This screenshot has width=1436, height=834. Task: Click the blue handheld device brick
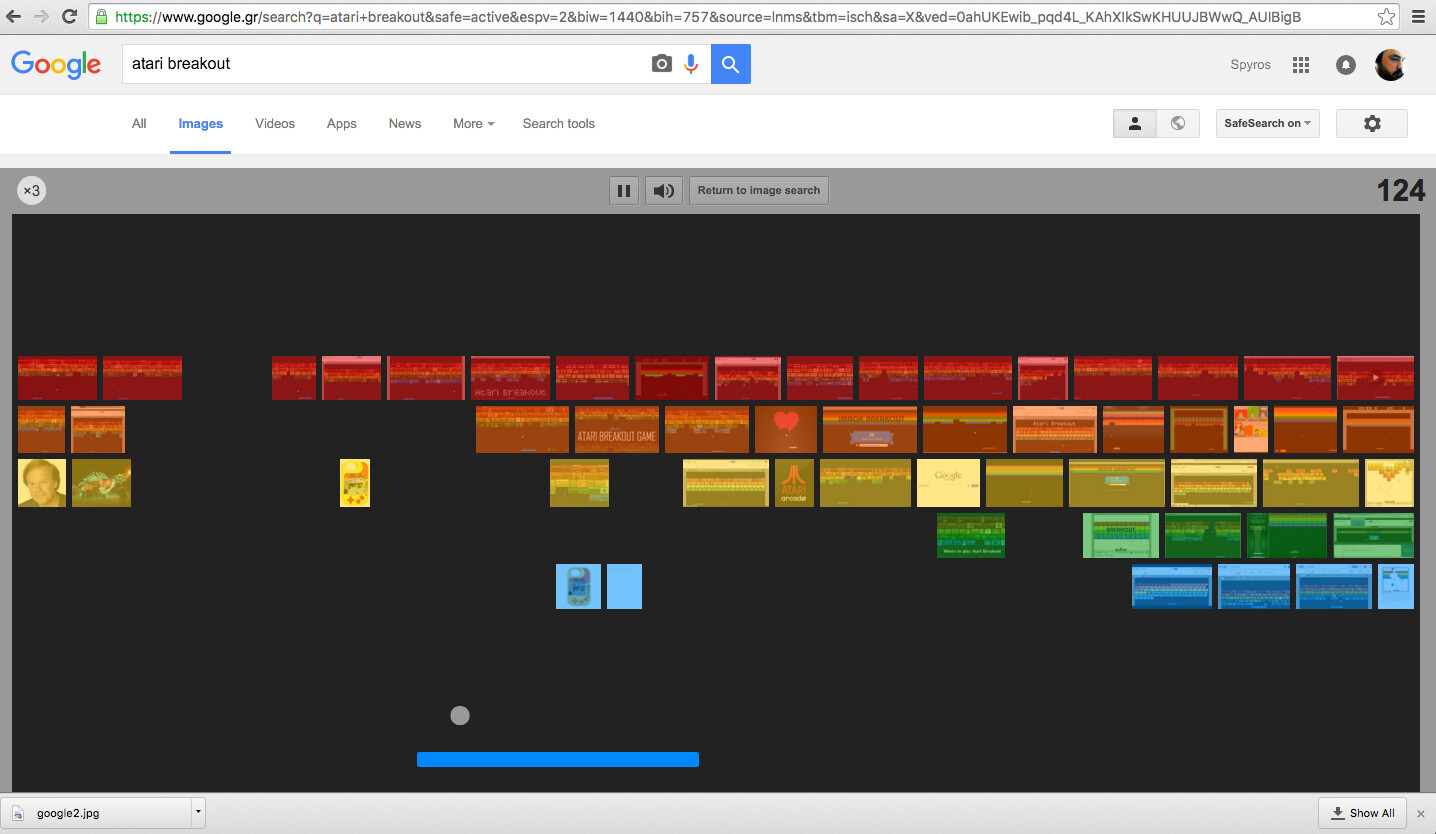click(x=579, y=586)
